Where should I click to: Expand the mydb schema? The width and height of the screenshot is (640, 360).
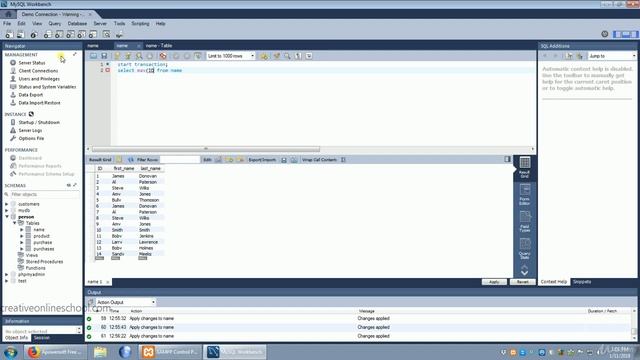click(x=7, y=211)
